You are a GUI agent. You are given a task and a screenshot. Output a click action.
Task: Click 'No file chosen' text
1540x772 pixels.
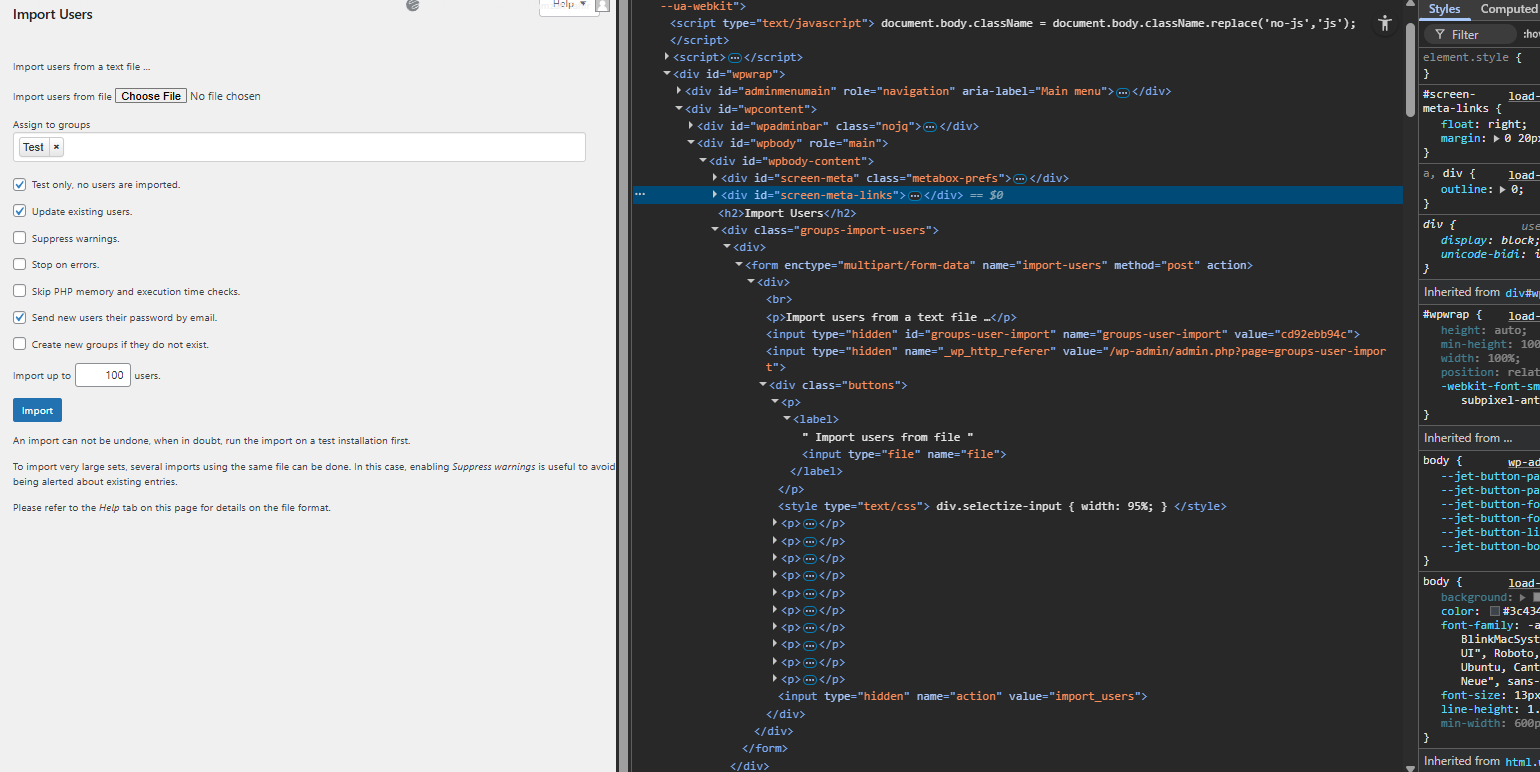point(225,97)
